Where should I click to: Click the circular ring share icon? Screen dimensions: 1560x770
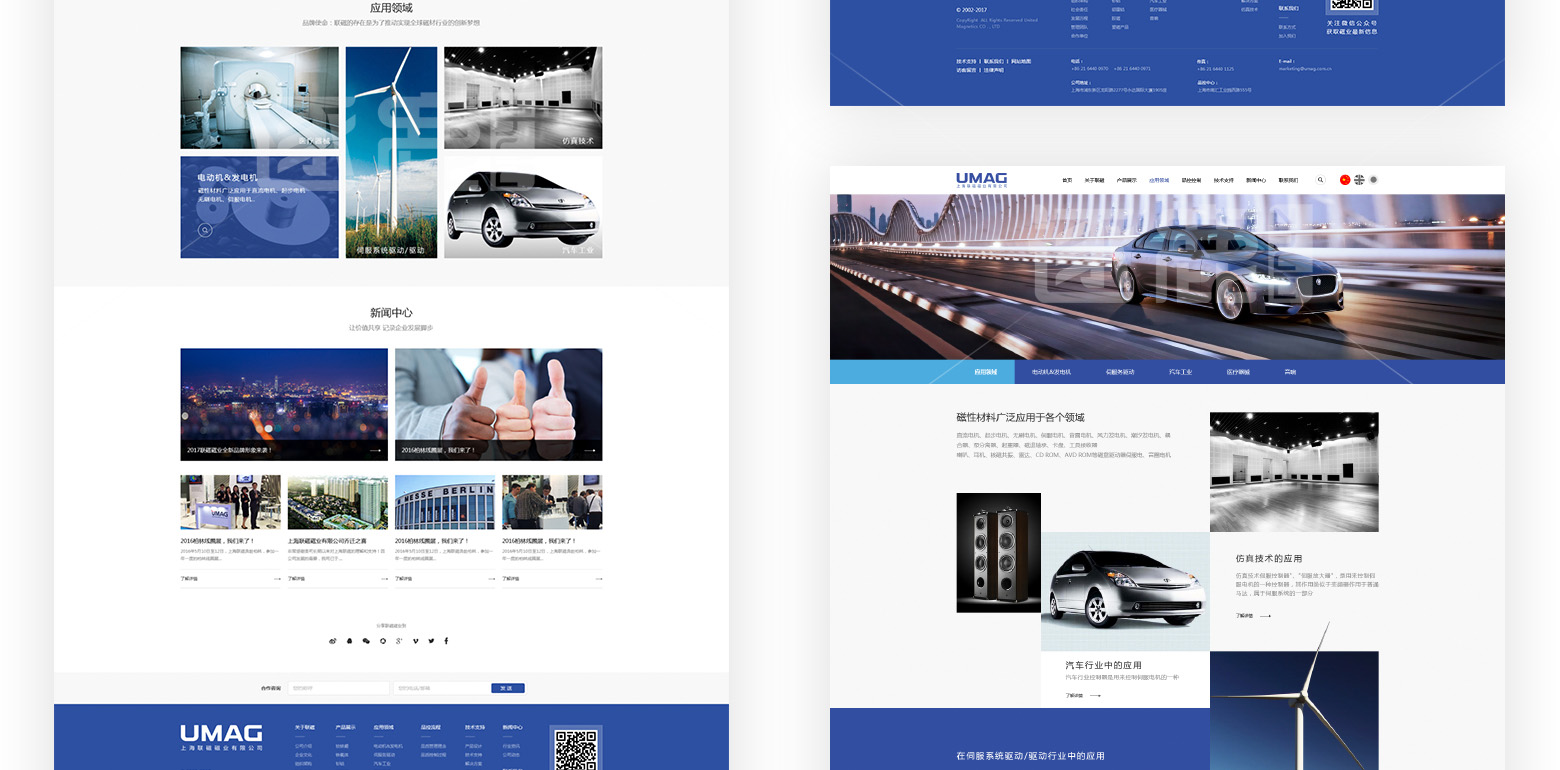click(382, 641)
